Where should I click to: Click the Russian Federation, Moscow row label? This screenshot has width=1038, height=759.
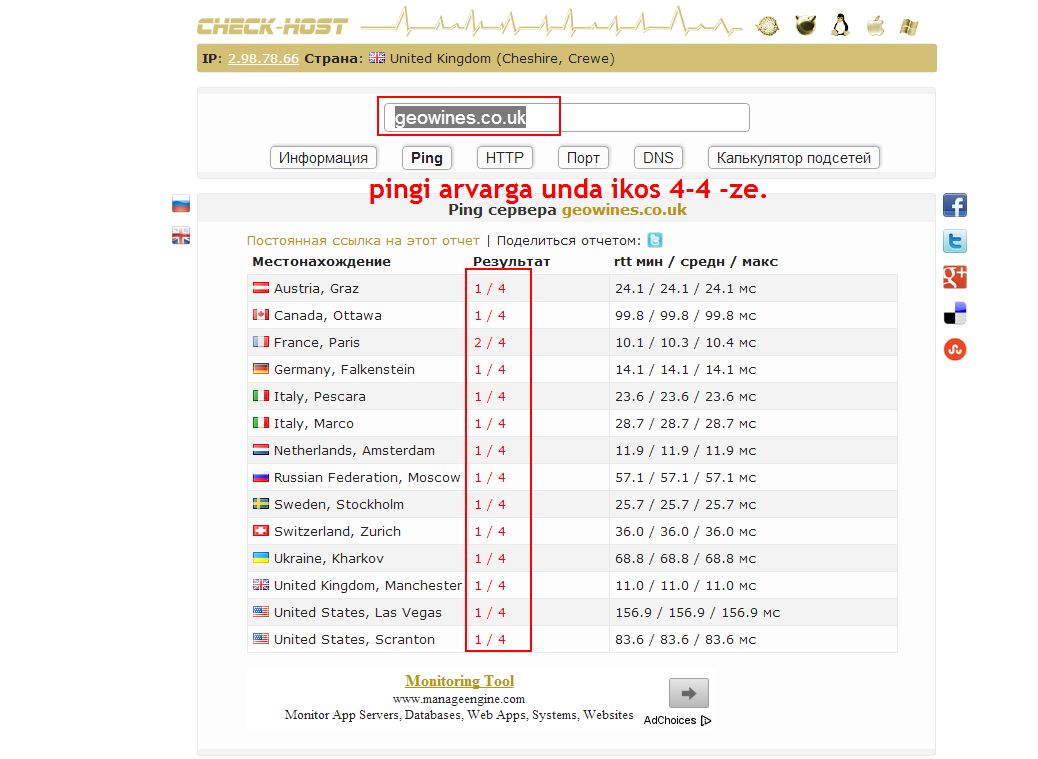tap(367, 478)
